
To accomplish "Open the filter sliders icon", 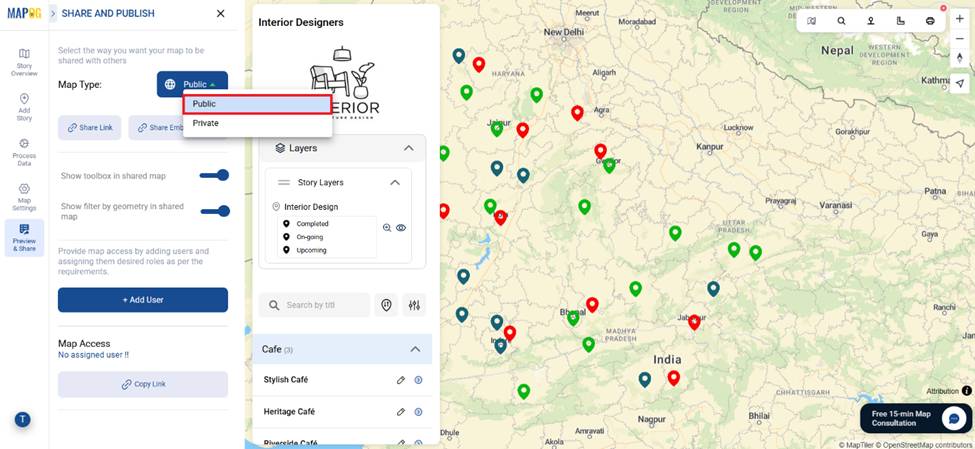I will pos(414,305).
